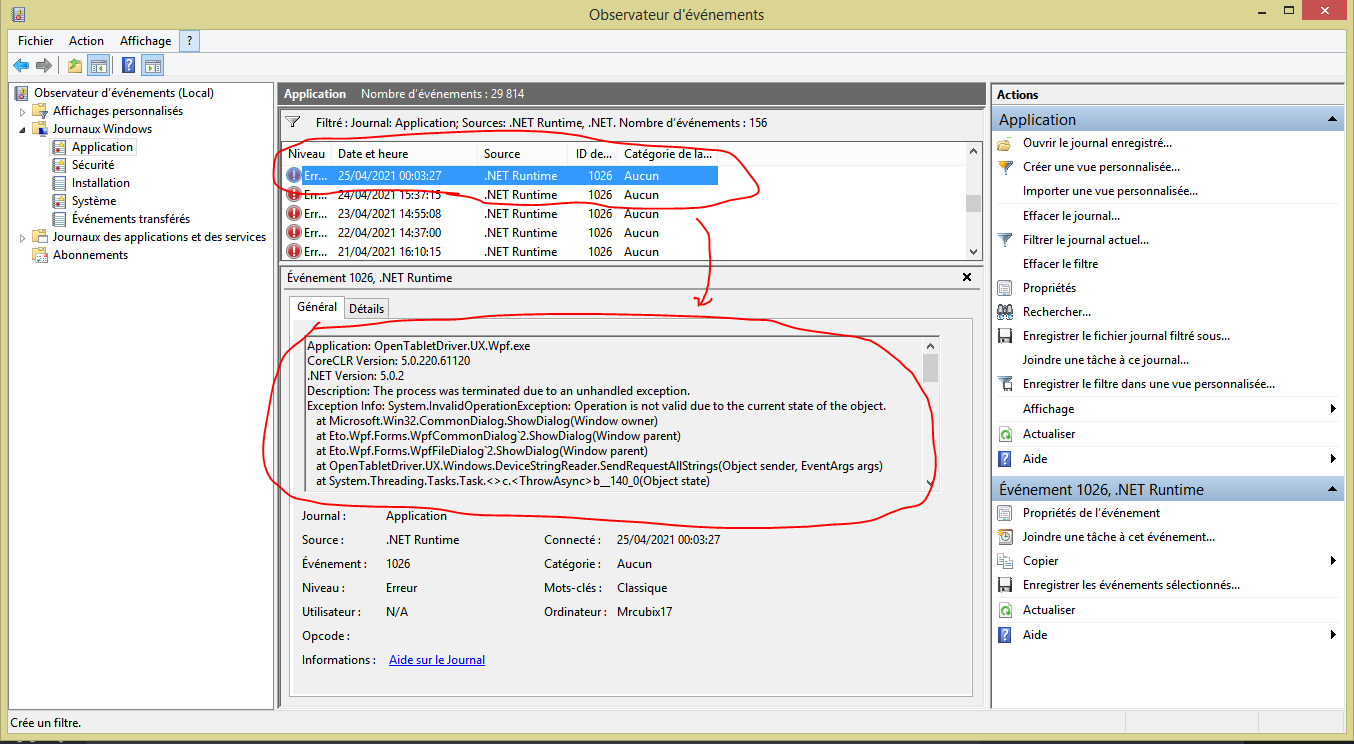Open the Affichage submenu arrow in Actions

(x=1333, y=409)
